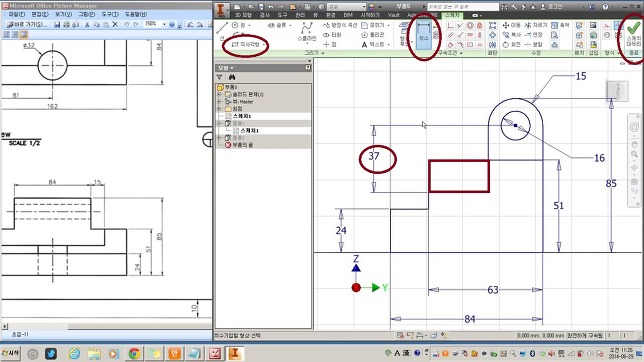Open the zoom 150% dropdown in Picture Manager
Image resolution: width=644 pixels, height=362 pixels.
coord(164,25)
